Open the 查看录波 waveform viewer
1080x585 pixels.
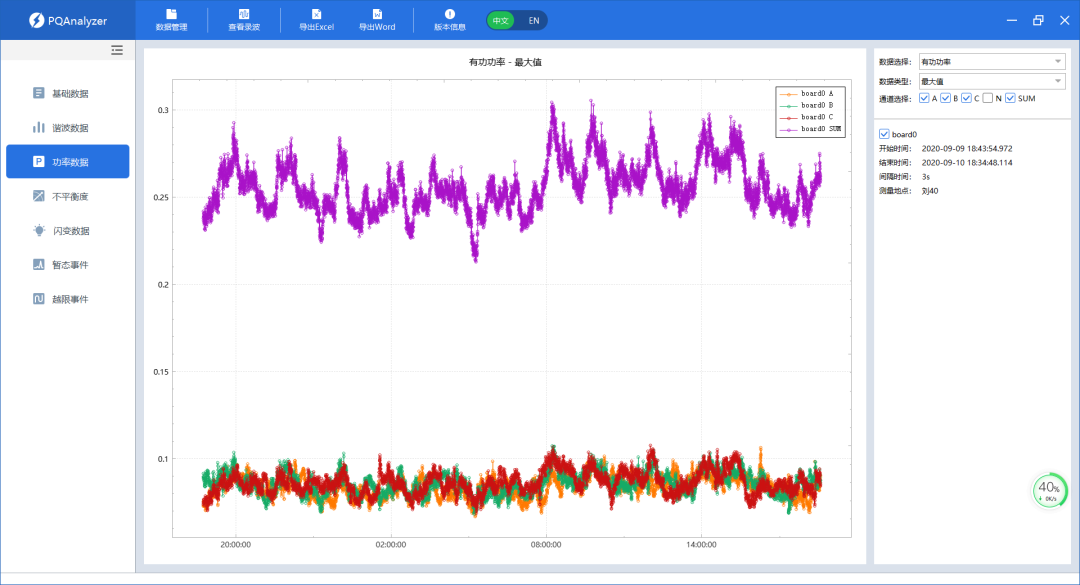(x=244, y=20)
